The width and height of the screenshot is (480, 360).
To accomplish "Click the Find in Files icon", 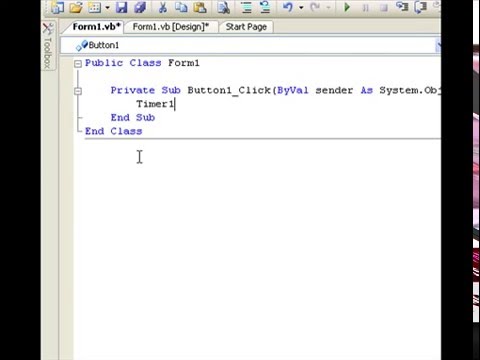I will 223,7.
